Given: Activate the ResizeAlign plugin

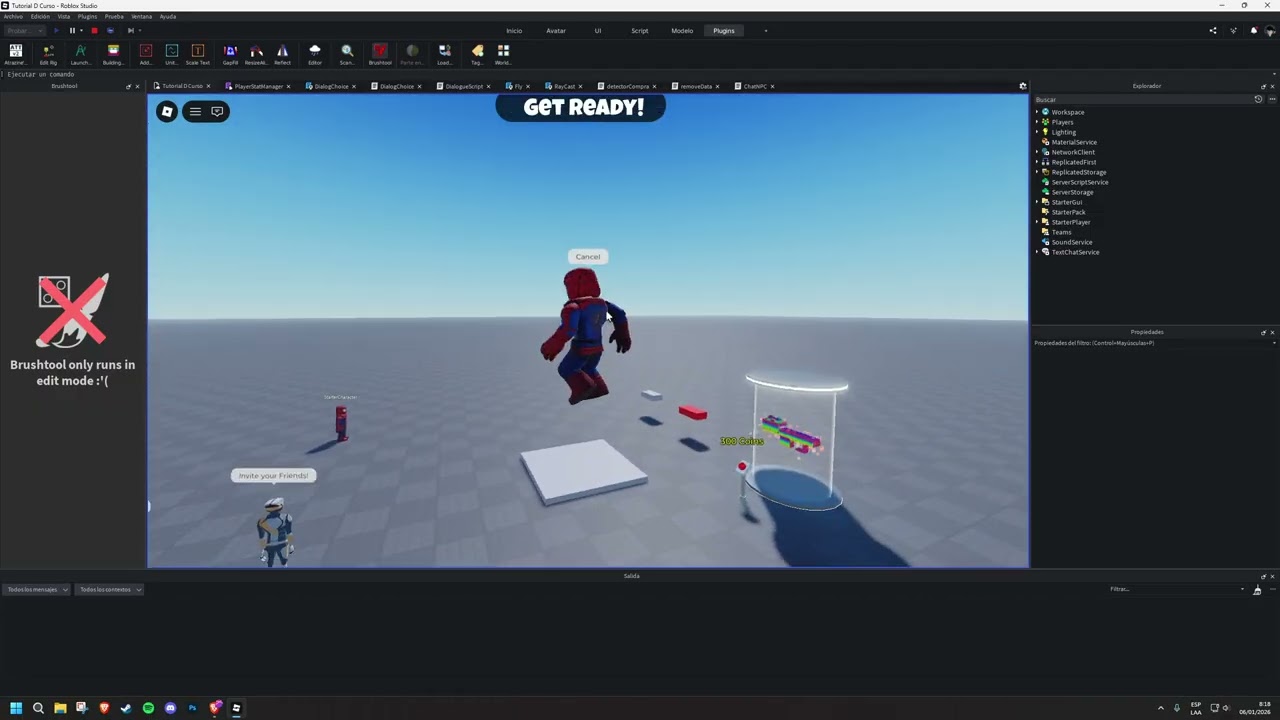Looking at the screenshot, I should click(256, 54).
